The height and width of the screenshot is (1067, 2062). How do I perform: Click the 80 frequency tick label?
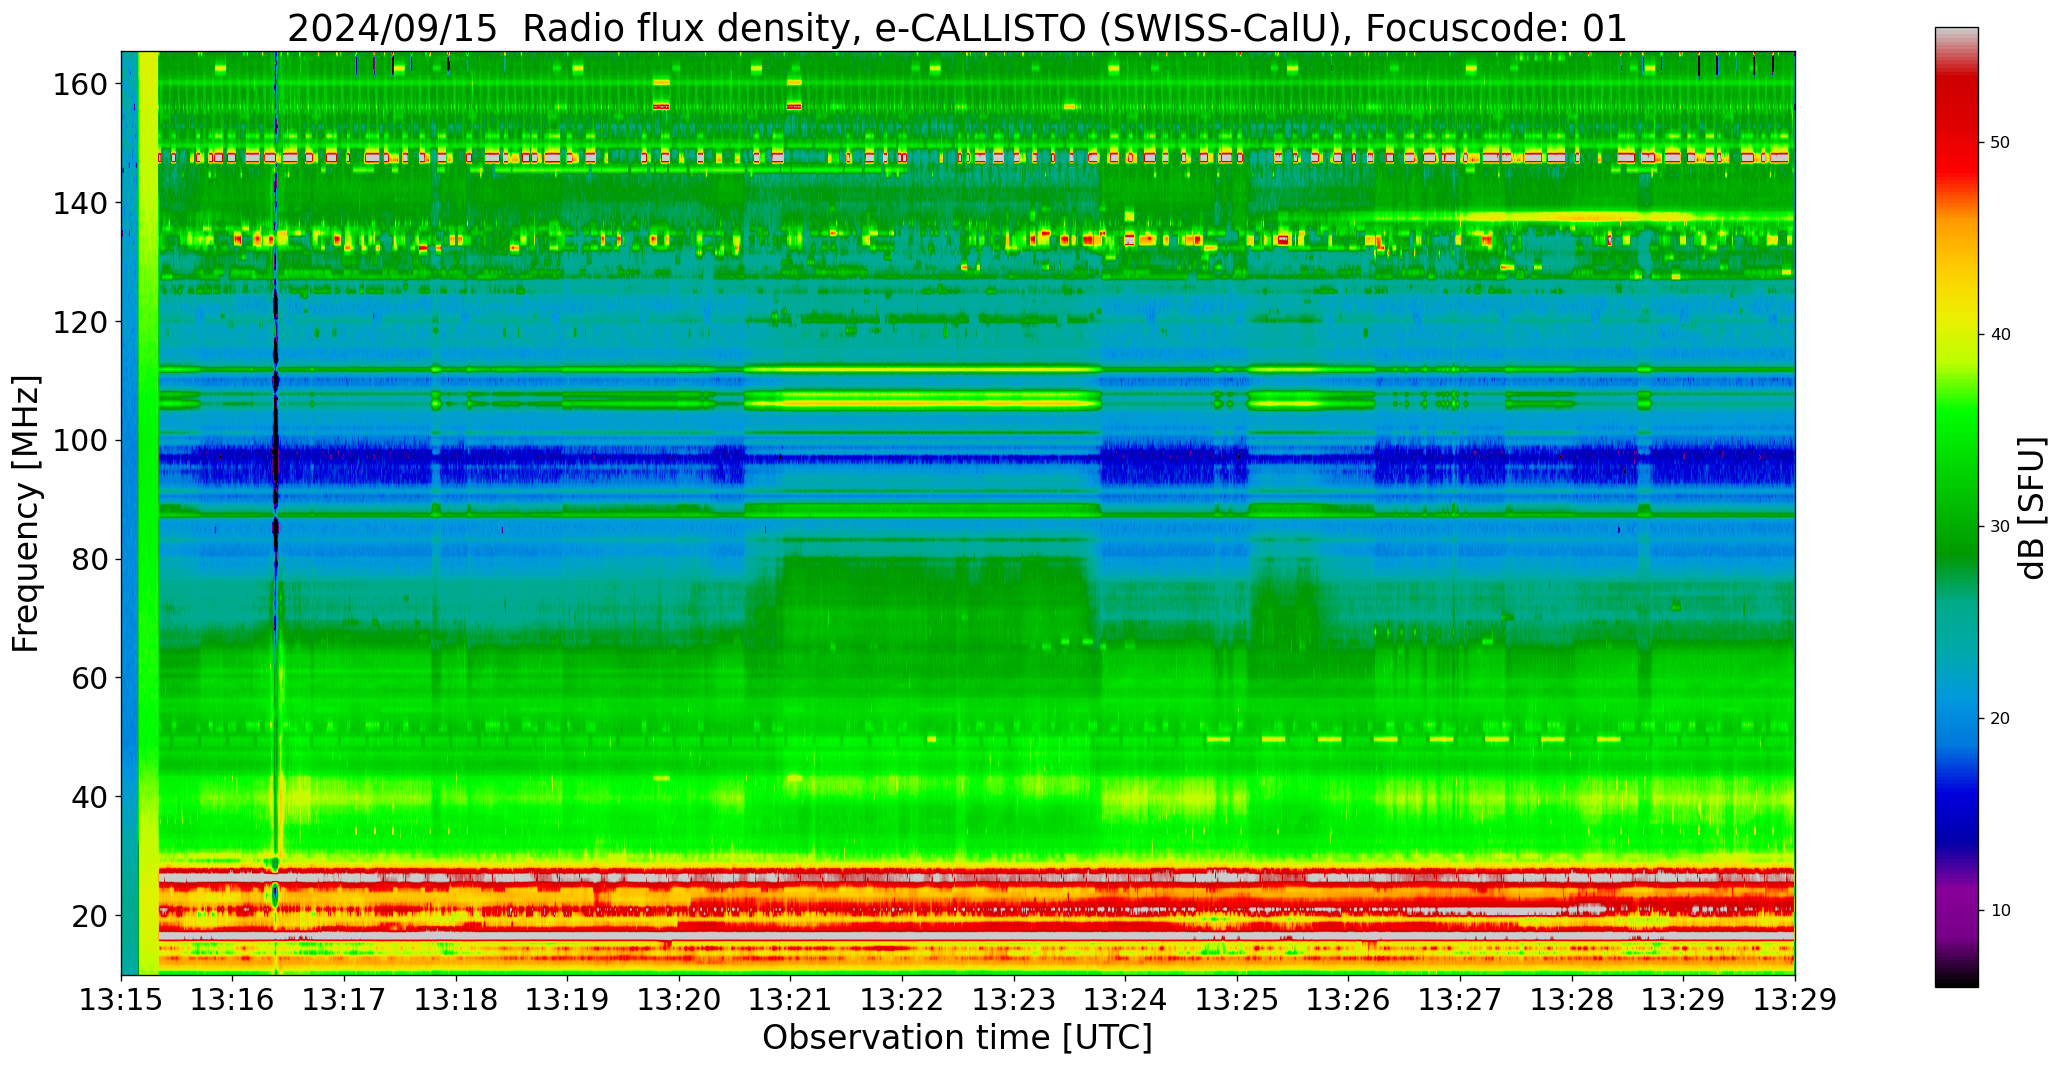pyautogui.click(x=89, y=559)
